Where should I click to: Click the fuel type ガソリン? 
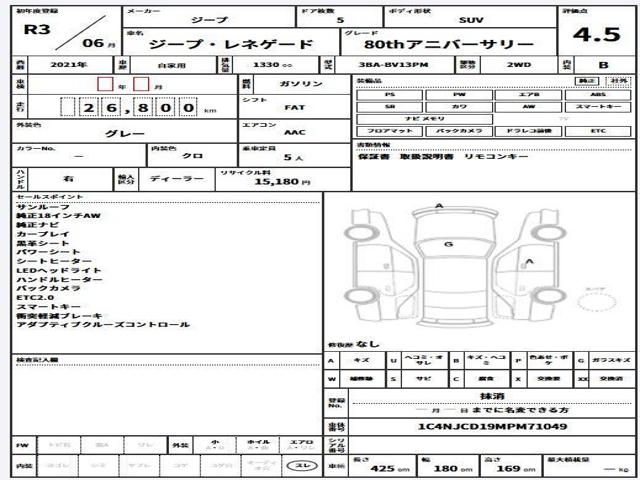click(x=301, y=84)
